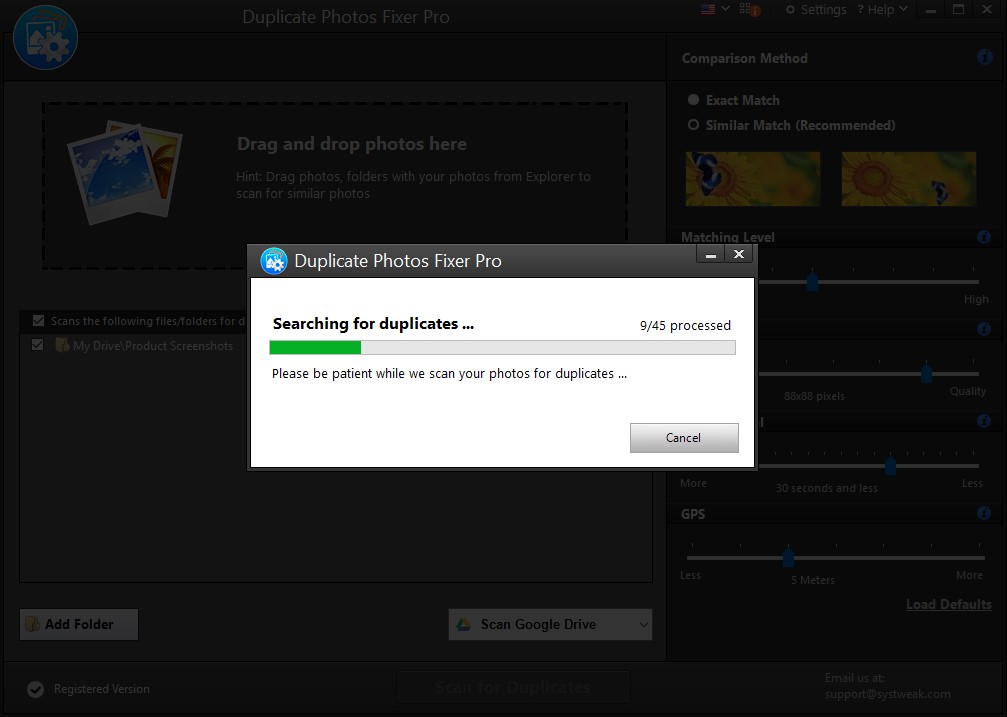
Task: Open the US flag language dropdown
Action: (713, 9)
